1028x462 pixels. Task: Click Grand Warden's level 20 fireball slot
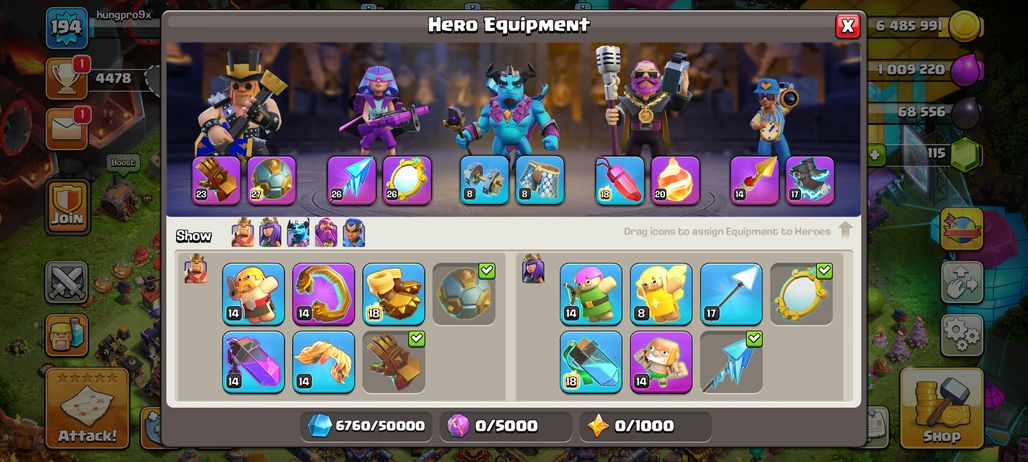675,180
